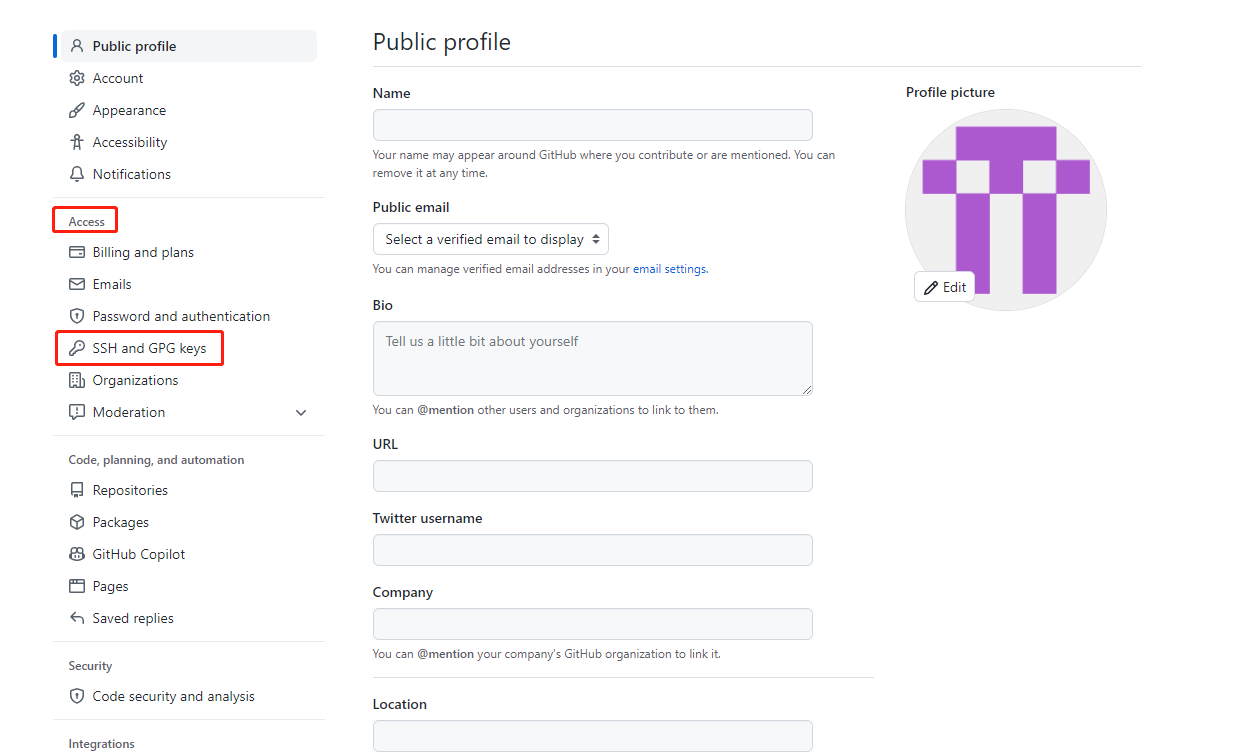Click the Integrations section header
The image size is (1233, 753).
101,744
